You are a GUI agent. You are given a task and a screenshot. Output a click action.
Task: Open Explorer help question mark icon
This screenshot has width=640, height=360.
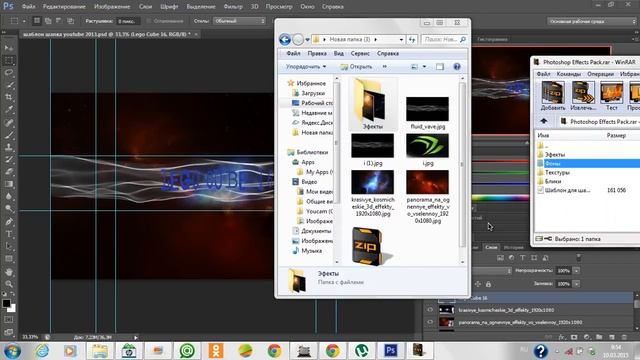[457, 67]
